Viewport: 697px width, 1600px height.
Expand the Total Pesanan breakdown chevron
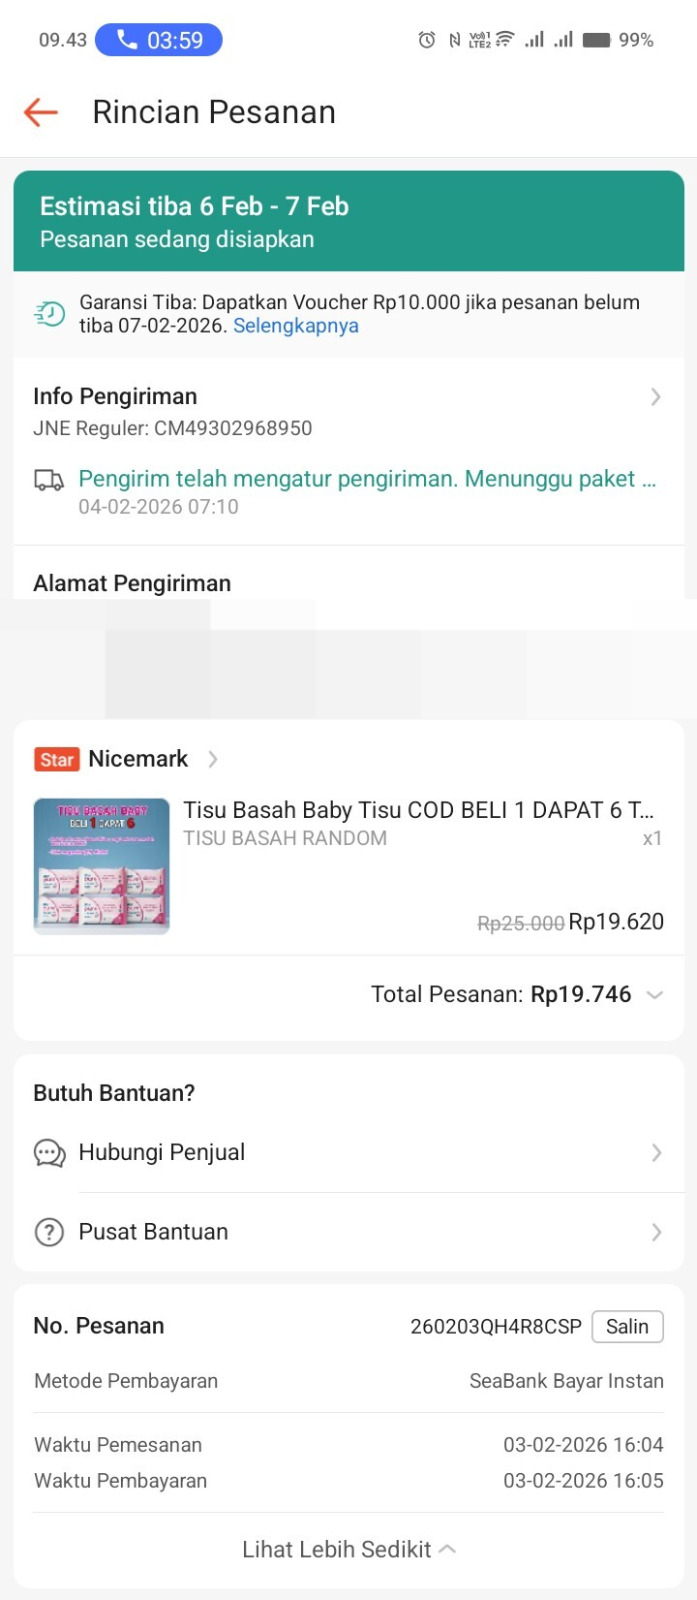(655, 995)
